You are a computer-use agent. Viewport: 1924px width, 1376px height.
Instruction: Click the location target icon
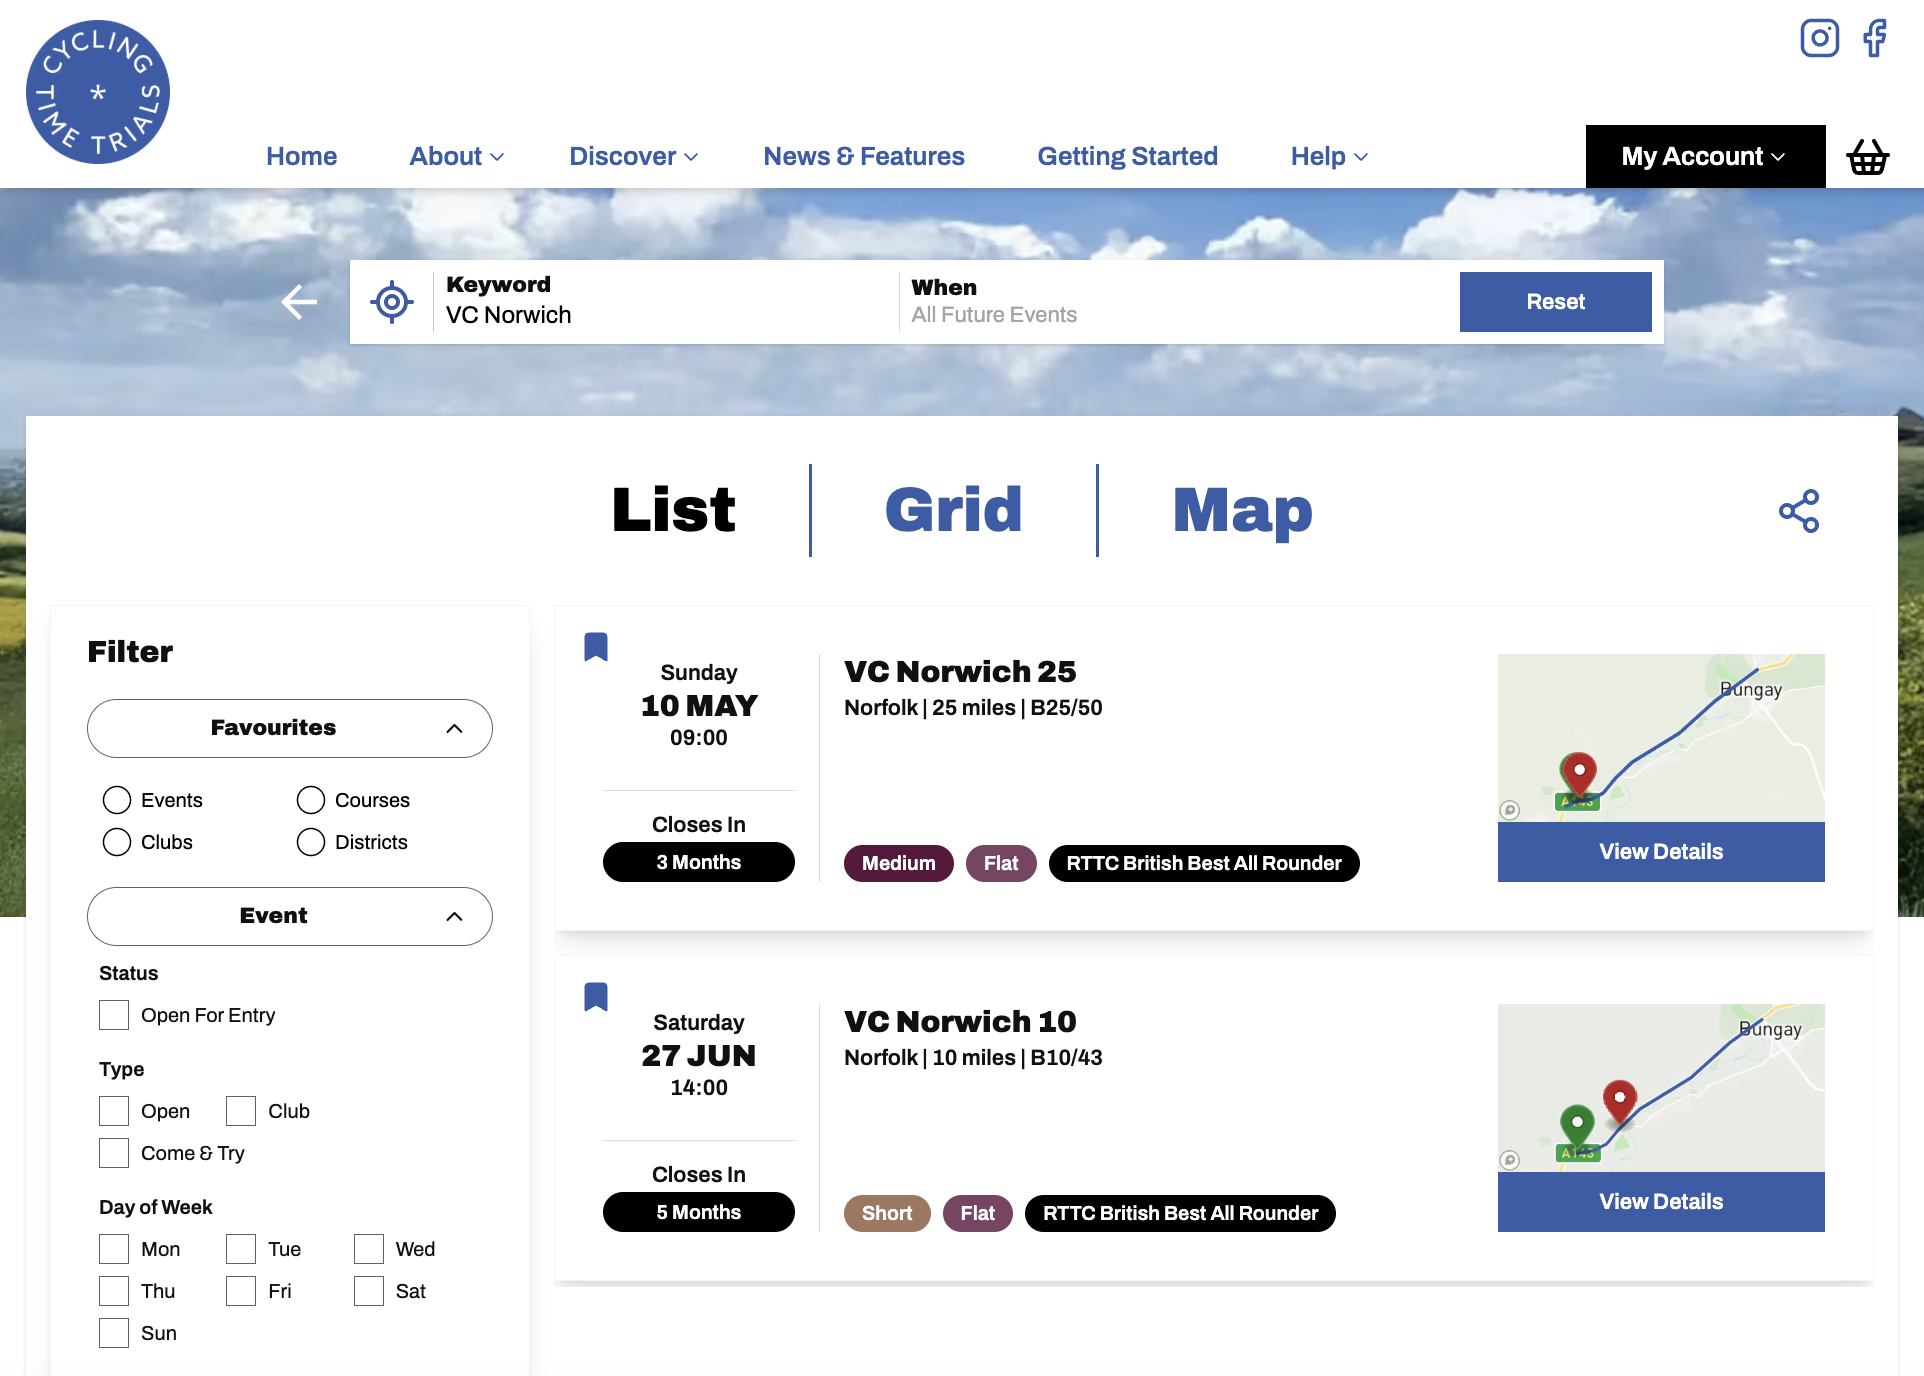coord(392,302)
